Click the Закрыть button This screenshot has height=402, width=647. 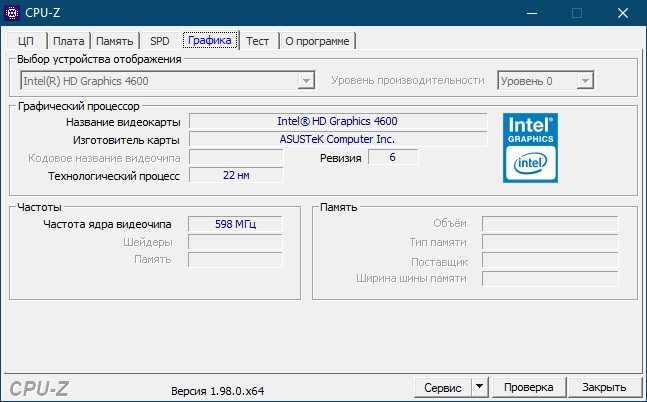[604, 387]
